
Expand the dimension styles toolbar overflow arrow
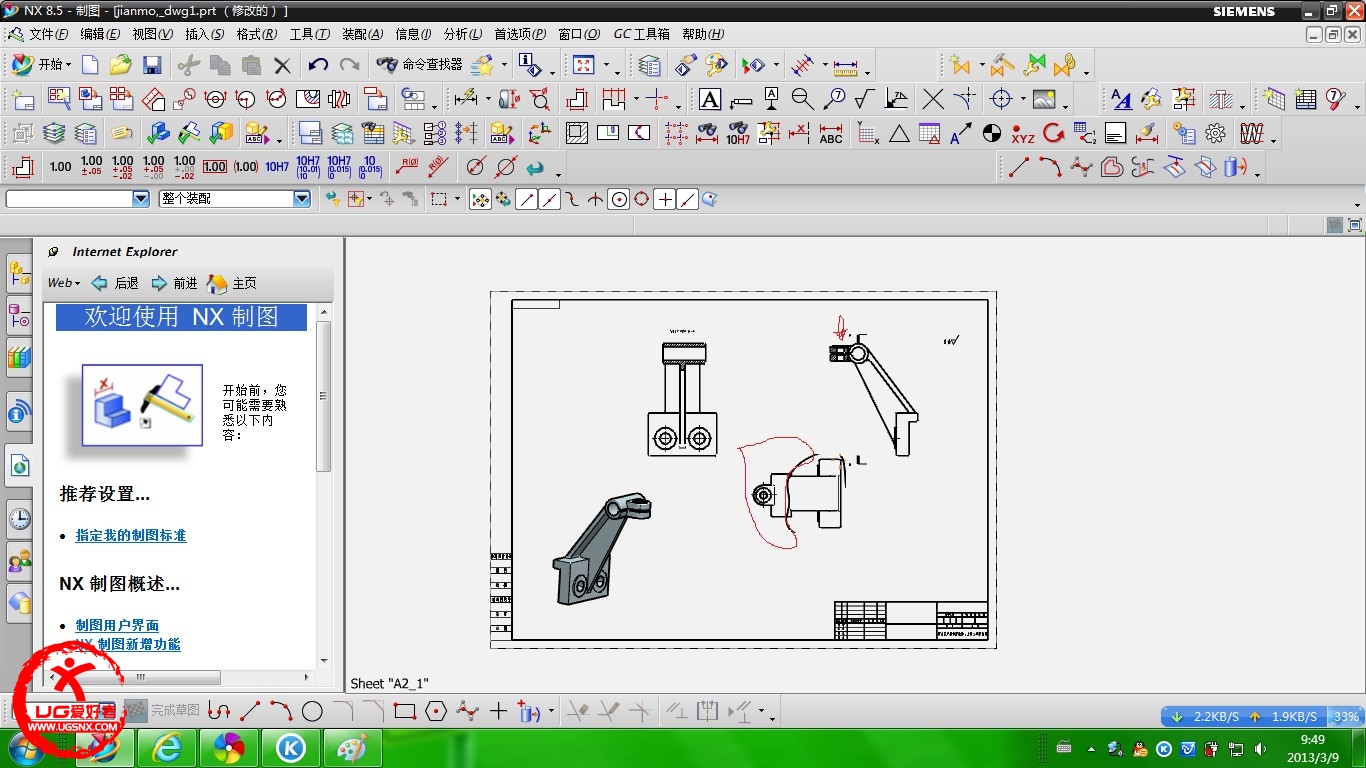(558, 173)
